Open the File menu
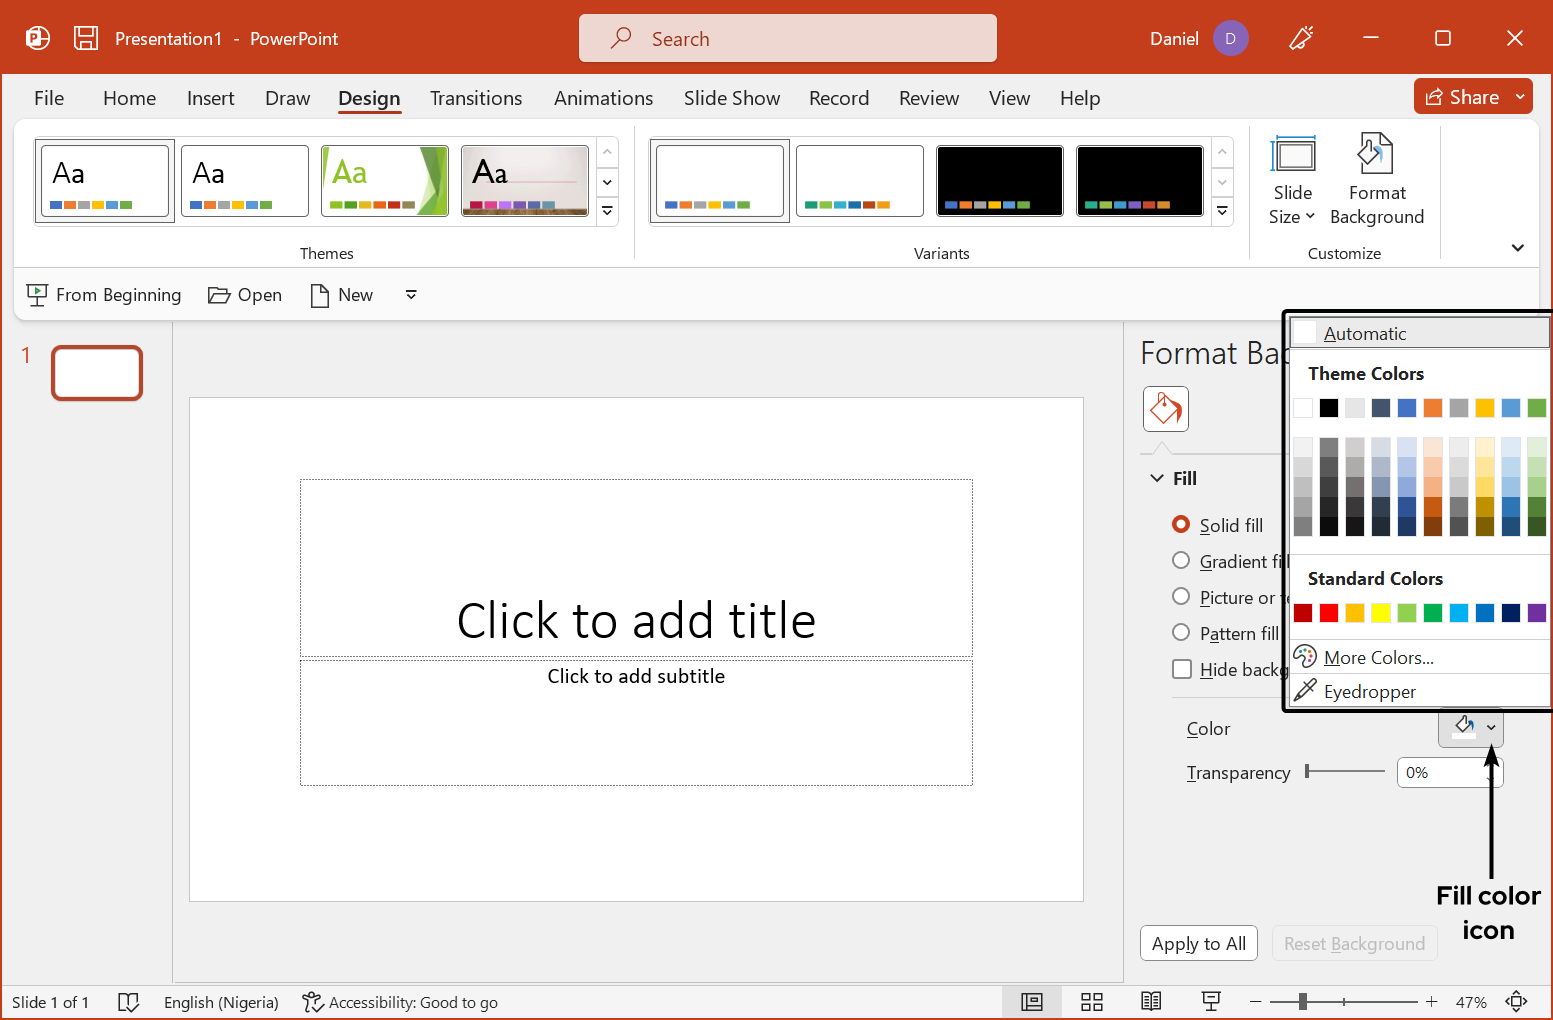 click(x=49, y=98)
